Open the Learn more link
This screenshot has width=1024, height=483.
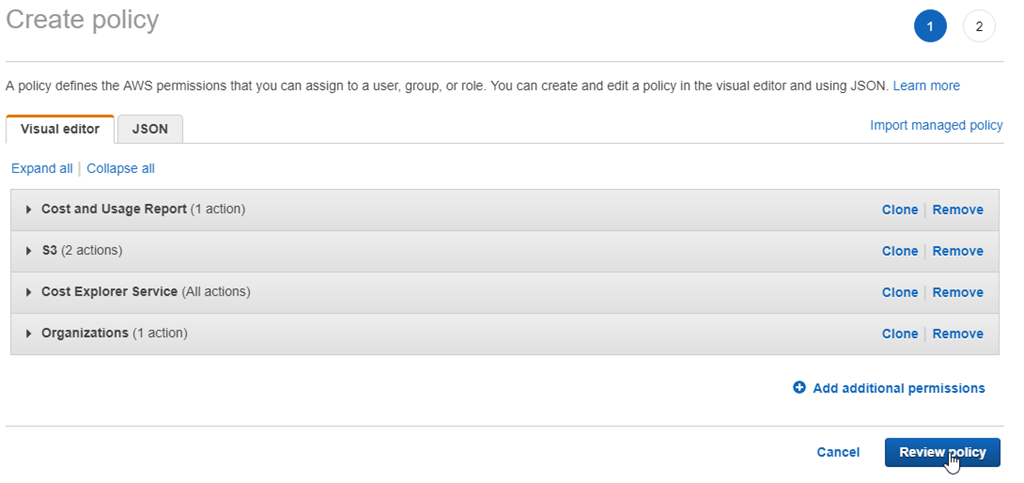tap(926, 86)
